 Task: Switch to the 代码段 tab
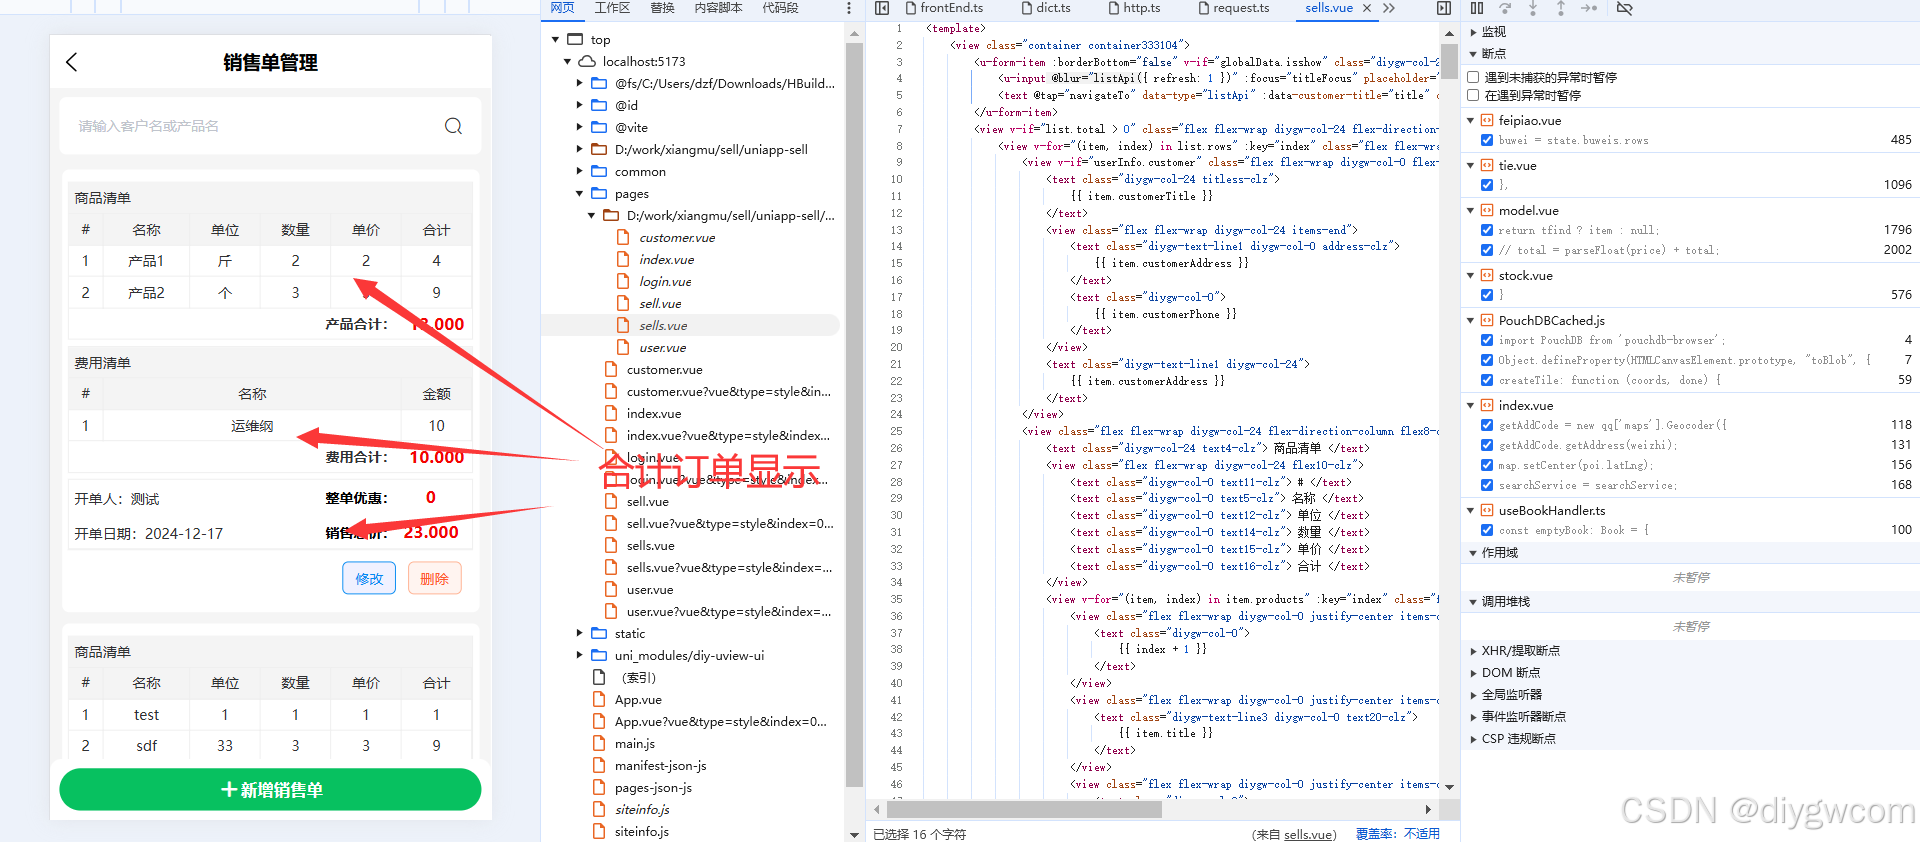coord(780,8)
